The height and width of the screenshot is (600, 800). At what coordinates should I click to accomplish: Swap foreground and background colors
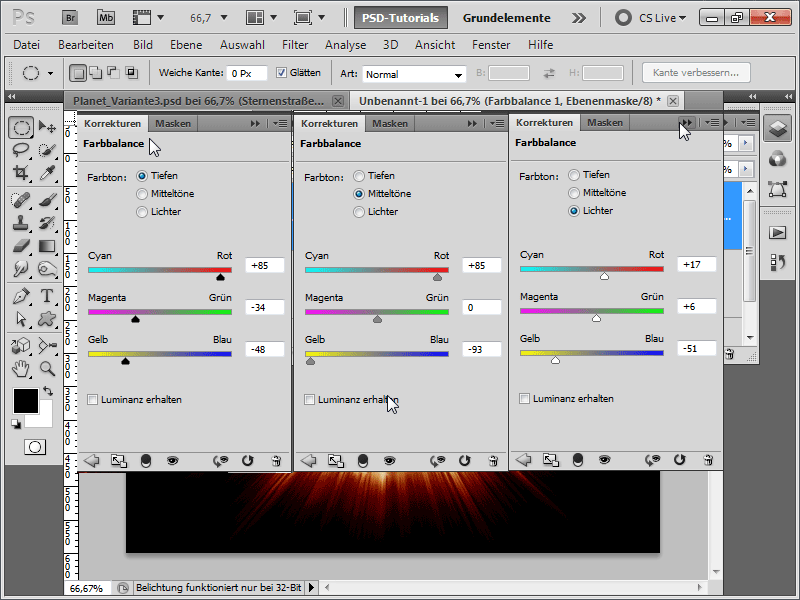[x=47, y=391]
